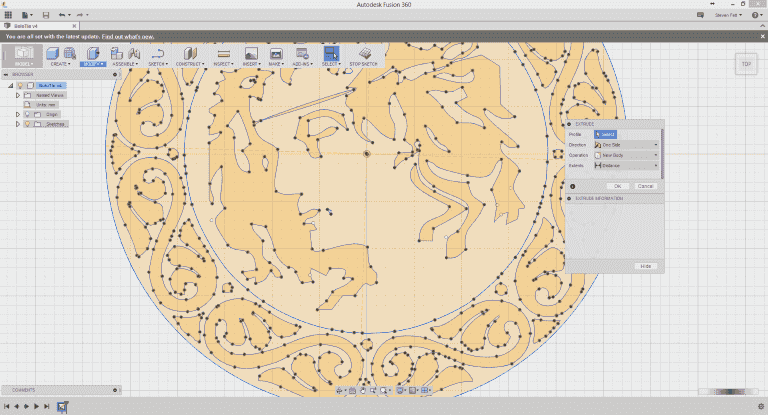This screenshot has width=768, height=415.
Task: Toggle visibility bulb of Sketches folder
Action: point(27,124)
